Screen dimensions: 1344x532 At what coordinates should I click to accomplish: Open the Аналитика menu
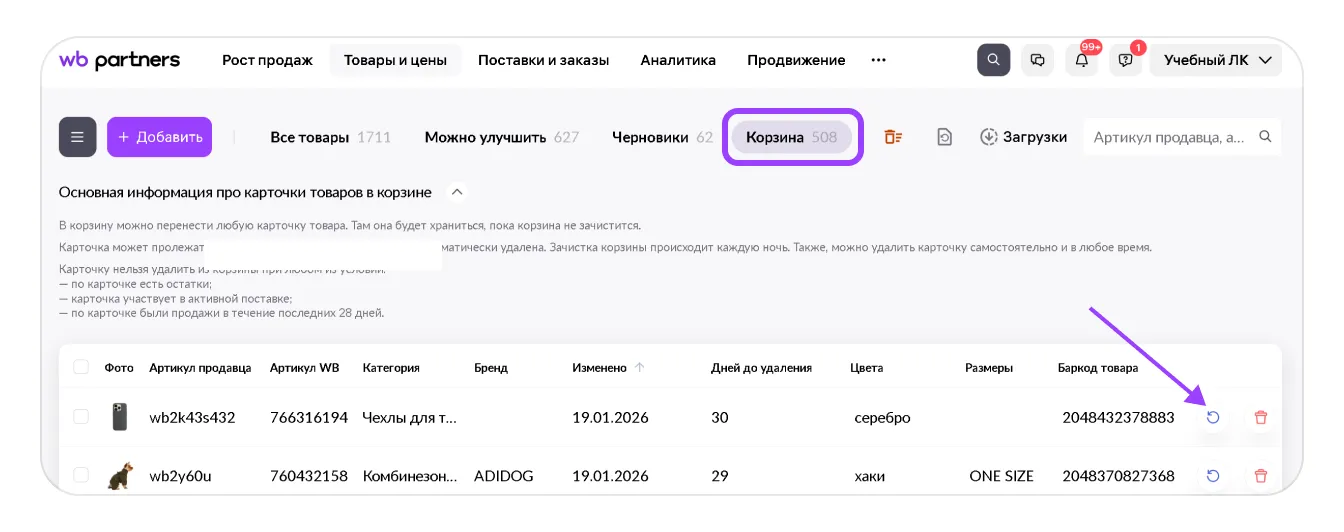678,60
